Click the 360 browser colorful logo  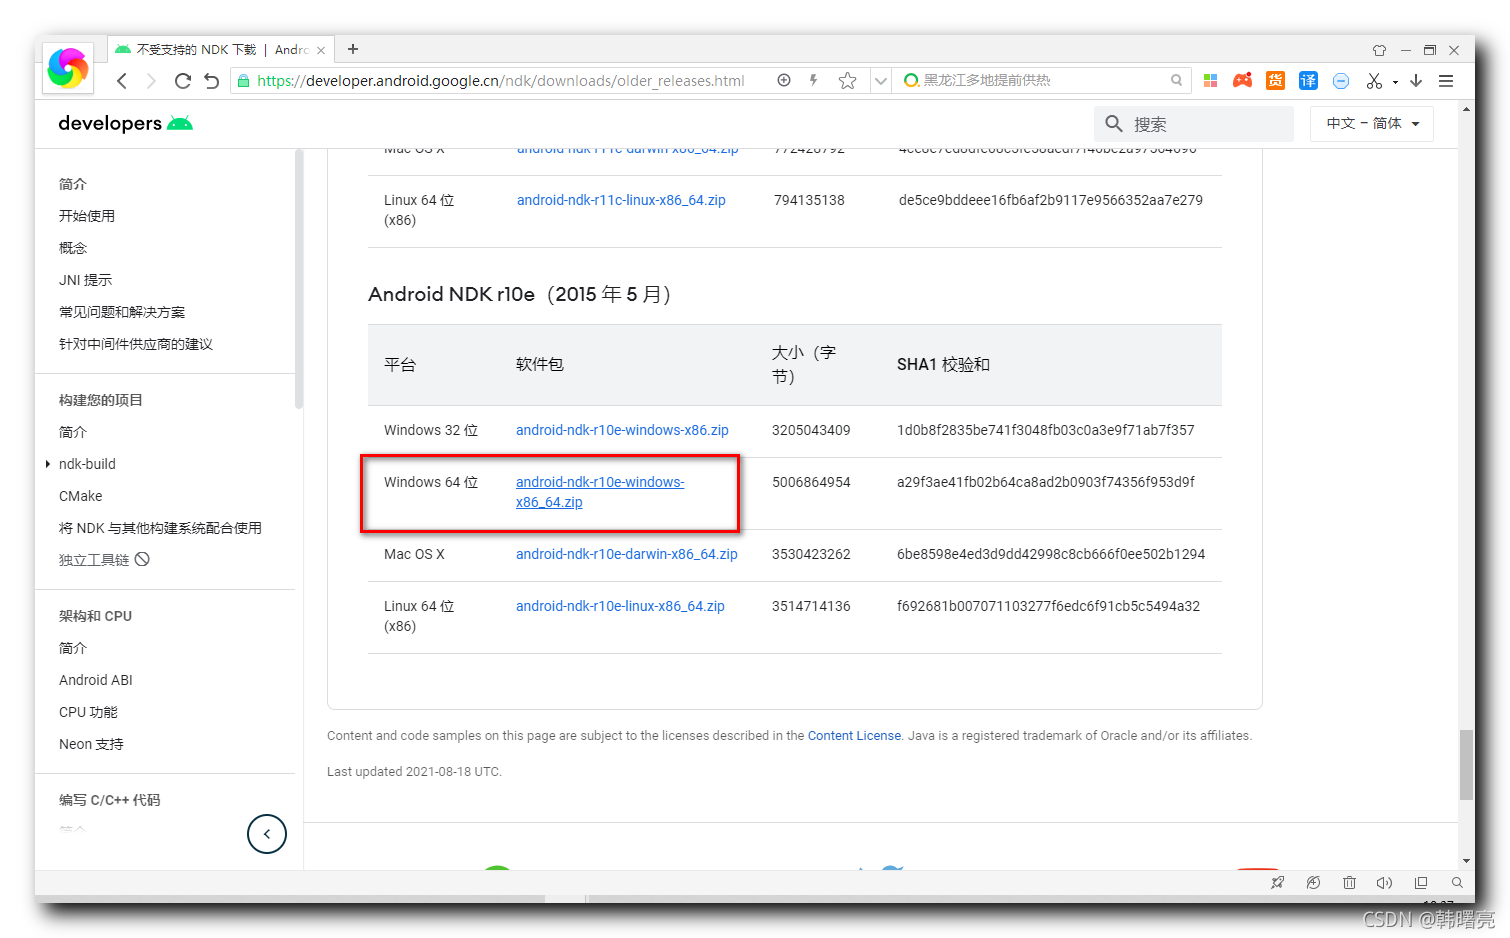click(68, 68)
